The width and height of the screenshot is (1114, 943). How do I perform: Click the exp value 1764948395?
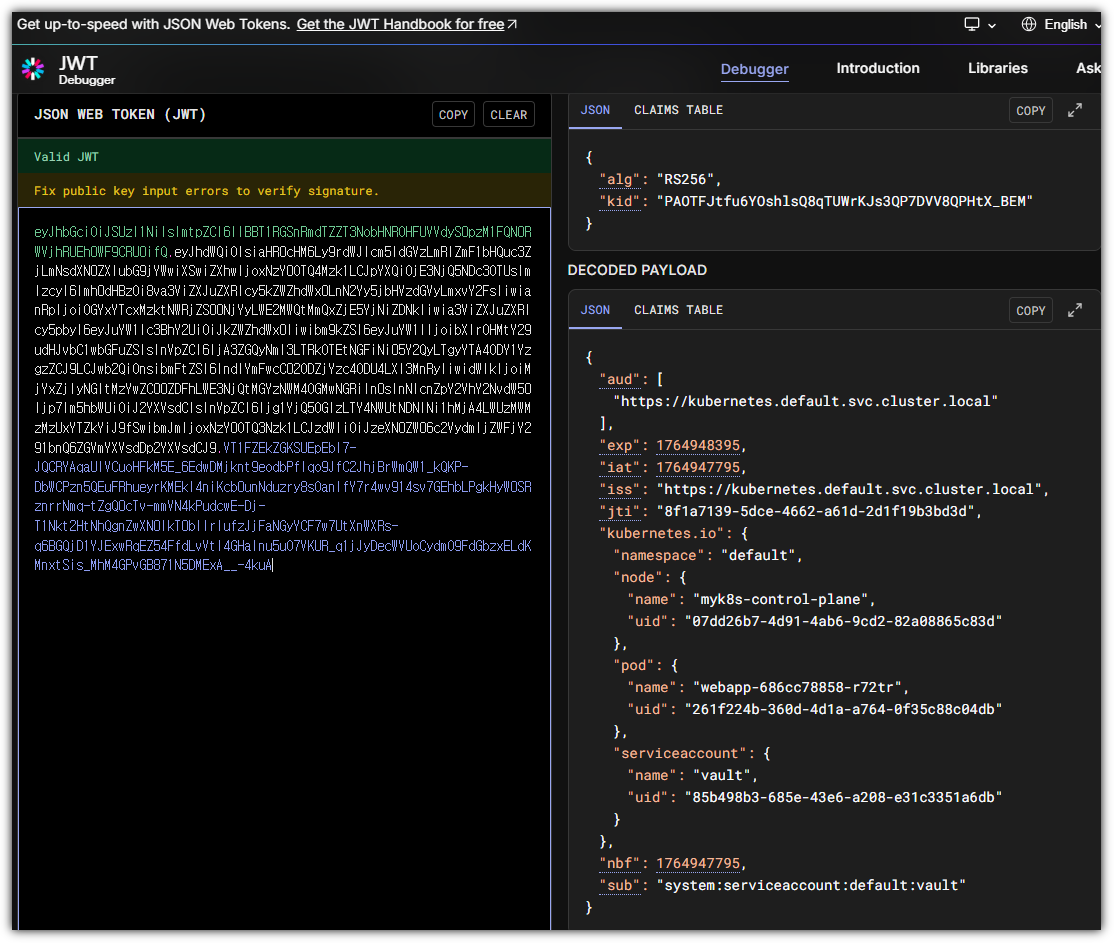698,446
